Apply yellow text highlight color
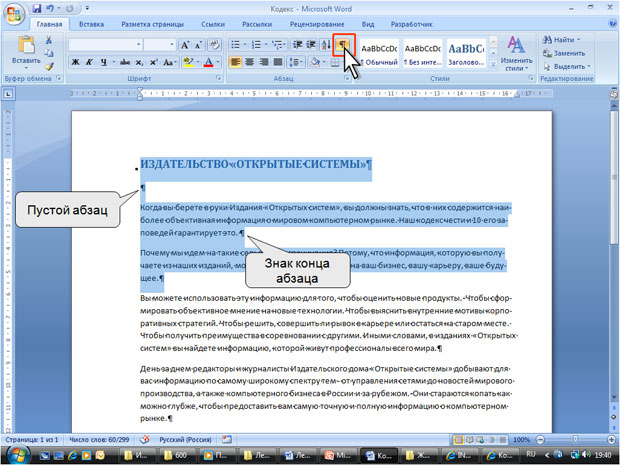620x465 pixels. (x=188, y=62)
